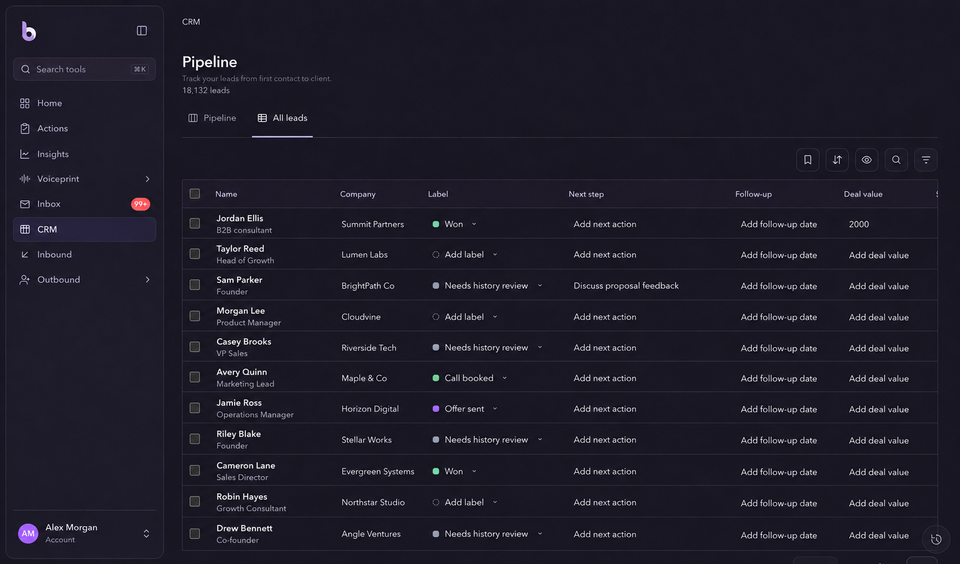
Task: Open the saved views bookmark icon
Action: point(808,160)
